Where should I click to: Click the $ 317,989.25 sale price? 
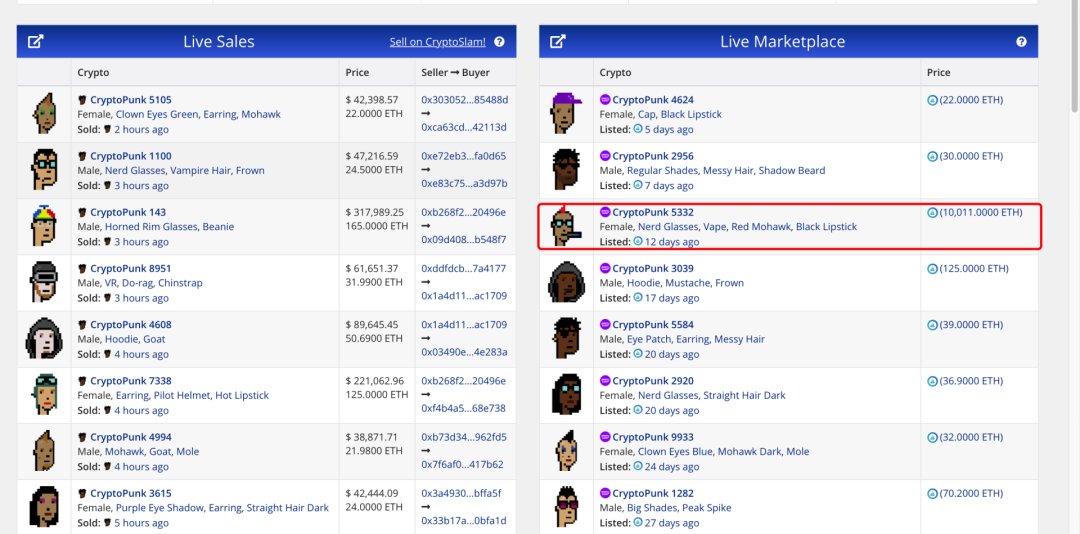[375, 212]
